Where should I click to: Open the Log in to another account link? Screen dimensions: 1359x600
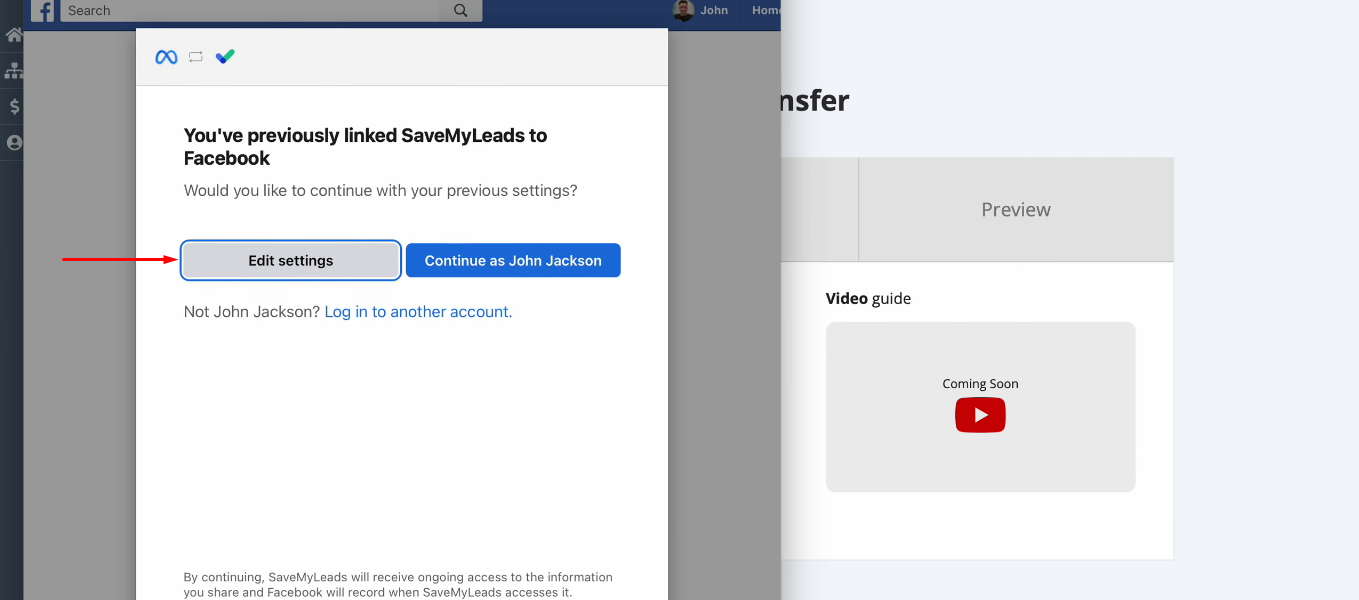[x=418, y=312]
